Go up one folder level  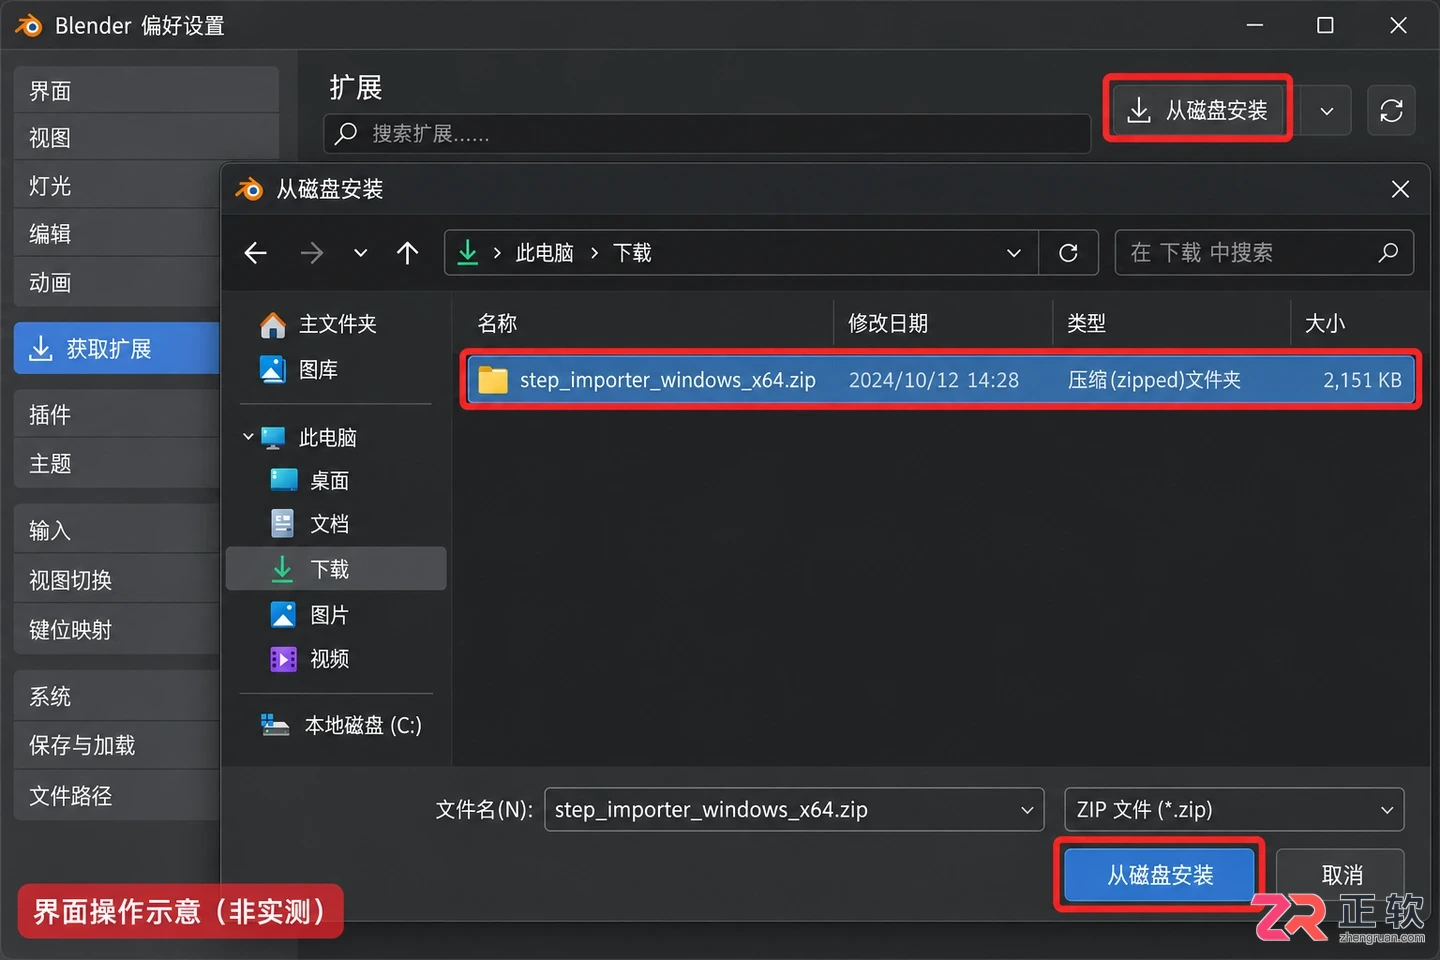click(x=407, y=253)
